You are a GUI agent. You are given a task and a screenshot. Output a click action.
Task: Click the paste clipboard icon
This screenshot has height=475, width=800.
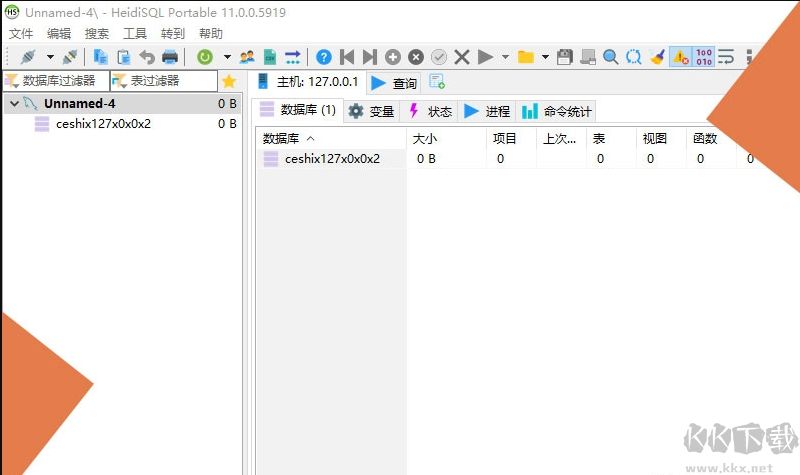click(123, 57)
